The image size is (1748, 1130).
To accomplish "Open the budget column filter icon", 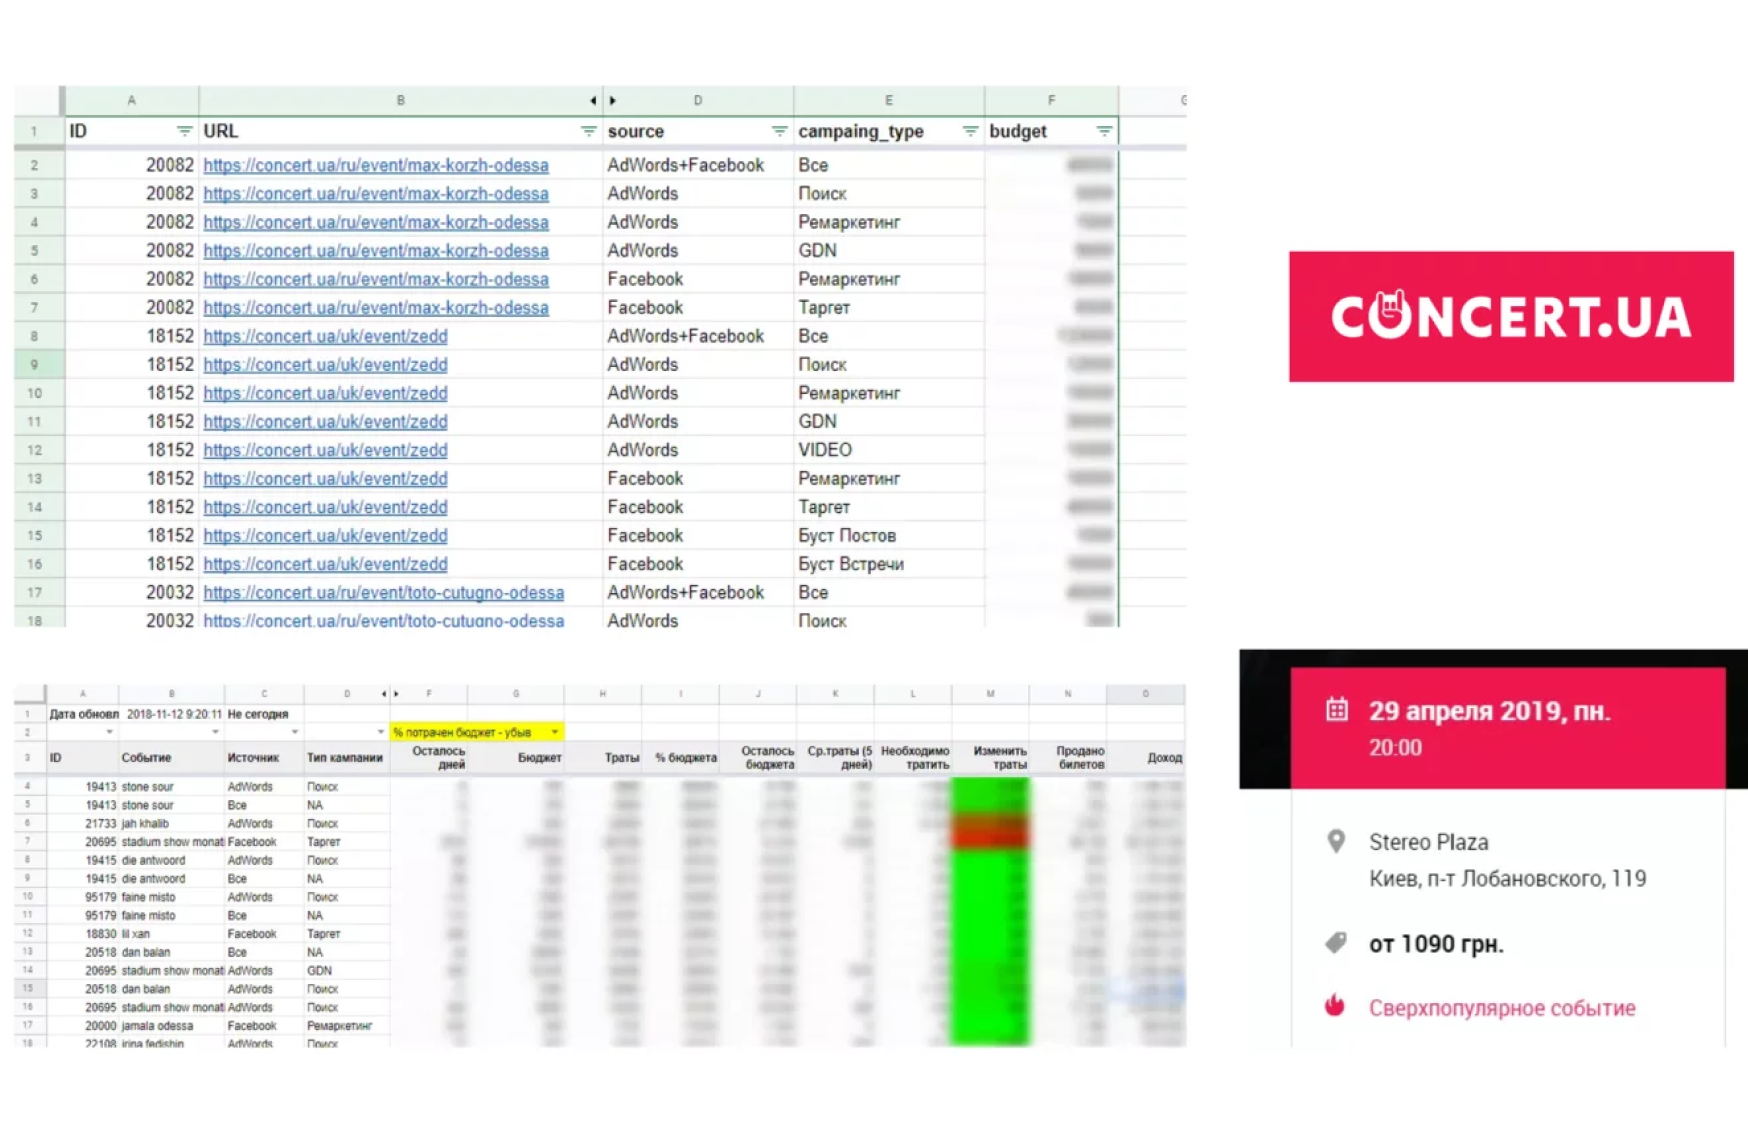I will (x=1104, y=131).
